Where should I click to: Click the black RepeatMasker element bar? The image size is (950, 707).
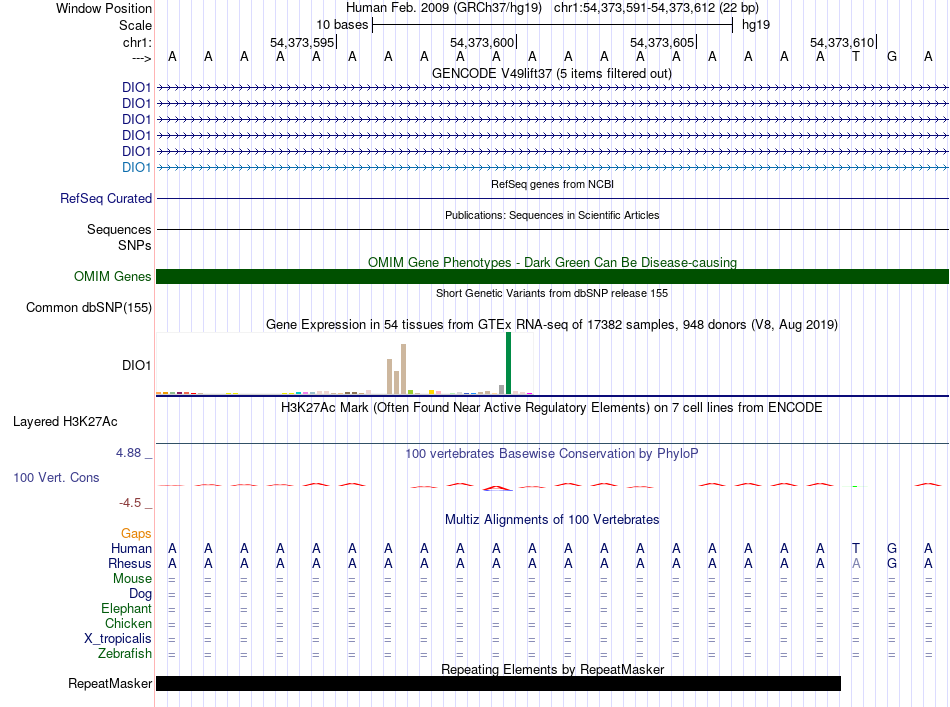pos(498,684)
